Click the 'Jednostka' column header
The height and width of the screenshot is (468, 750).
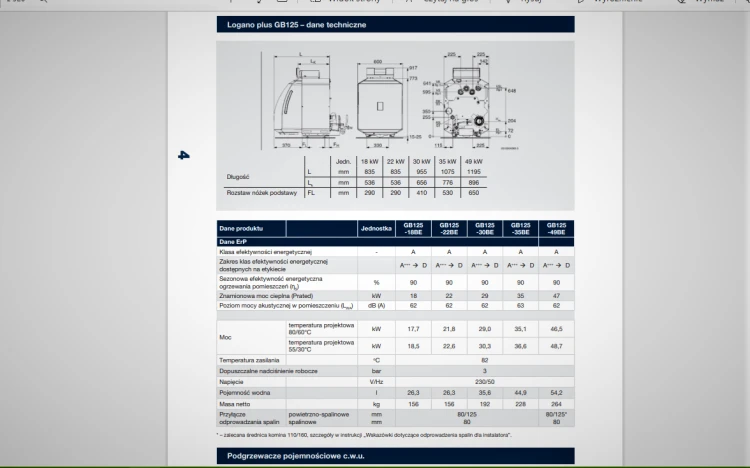[x=376, y=229]
